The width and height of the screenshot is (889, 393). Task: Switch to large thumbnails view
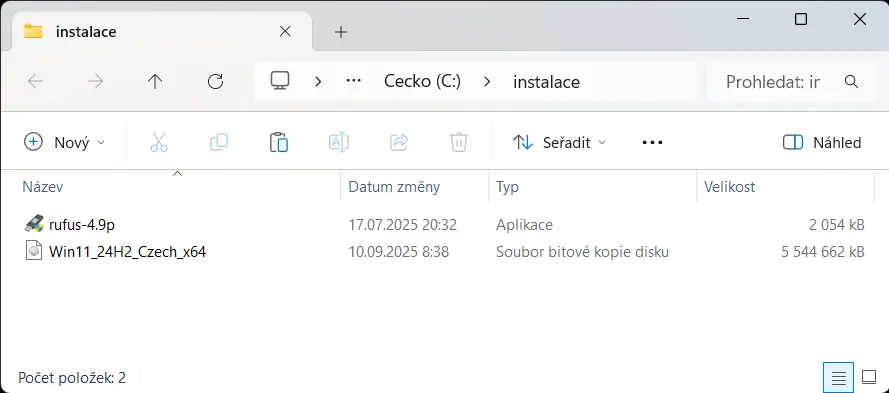(x=869, y=377)
